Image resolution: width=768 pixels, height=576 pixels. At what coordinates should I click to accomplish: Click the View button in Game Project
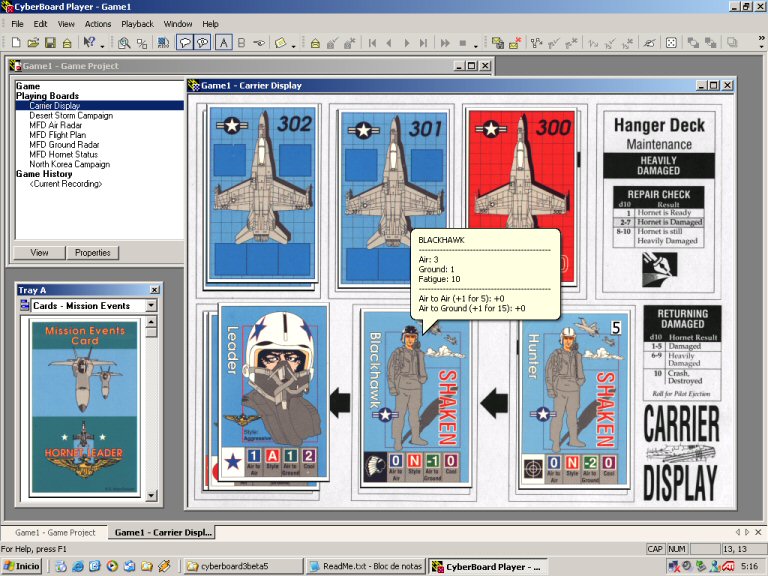point(39,253)
